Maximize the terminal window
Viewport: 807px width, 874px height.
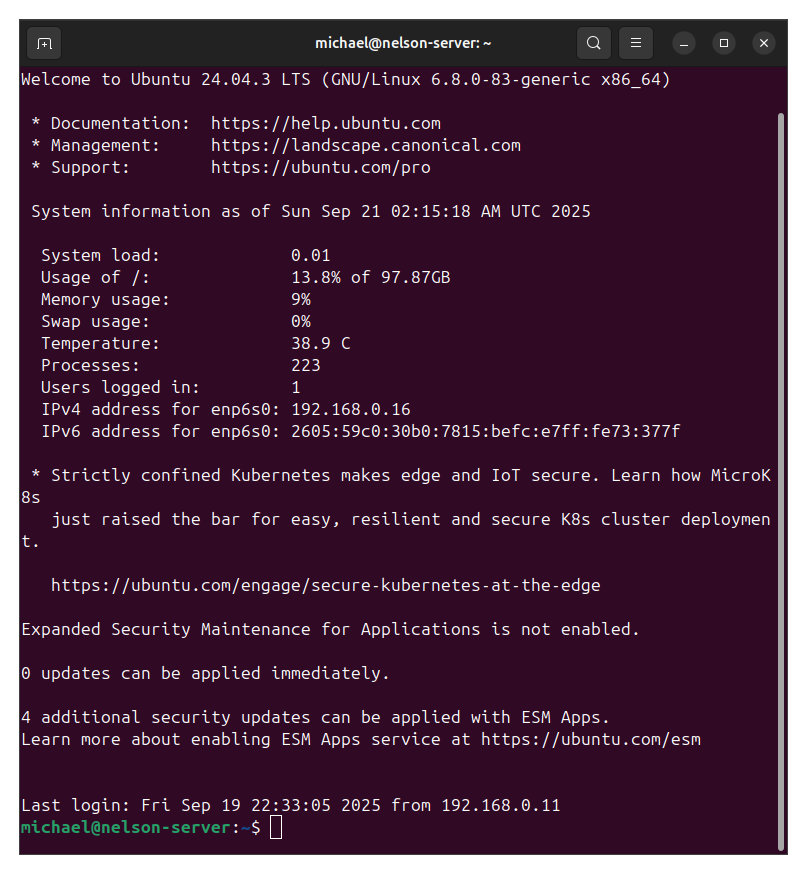(724, 43)
